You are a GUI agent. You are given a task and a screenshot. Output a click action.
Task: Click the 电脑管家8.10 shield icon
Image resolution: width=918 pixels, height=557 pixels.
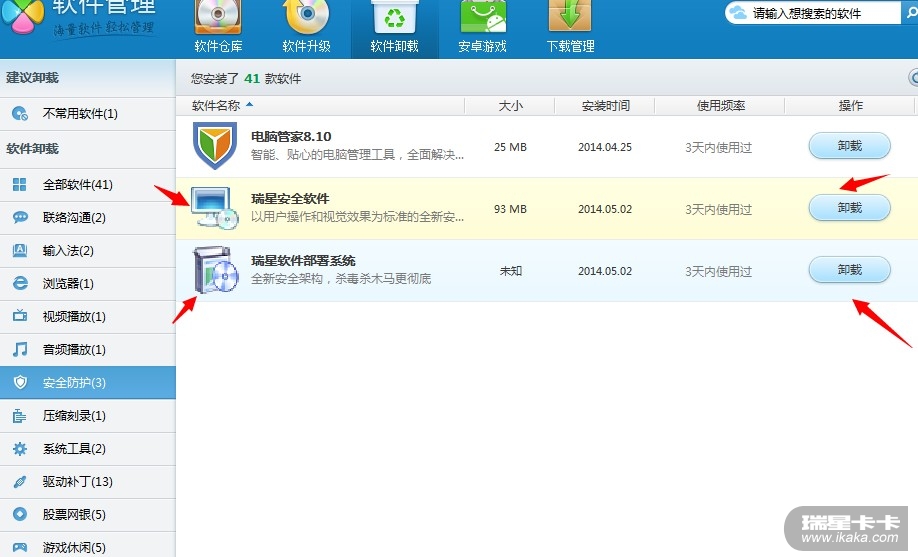(214, 145)
